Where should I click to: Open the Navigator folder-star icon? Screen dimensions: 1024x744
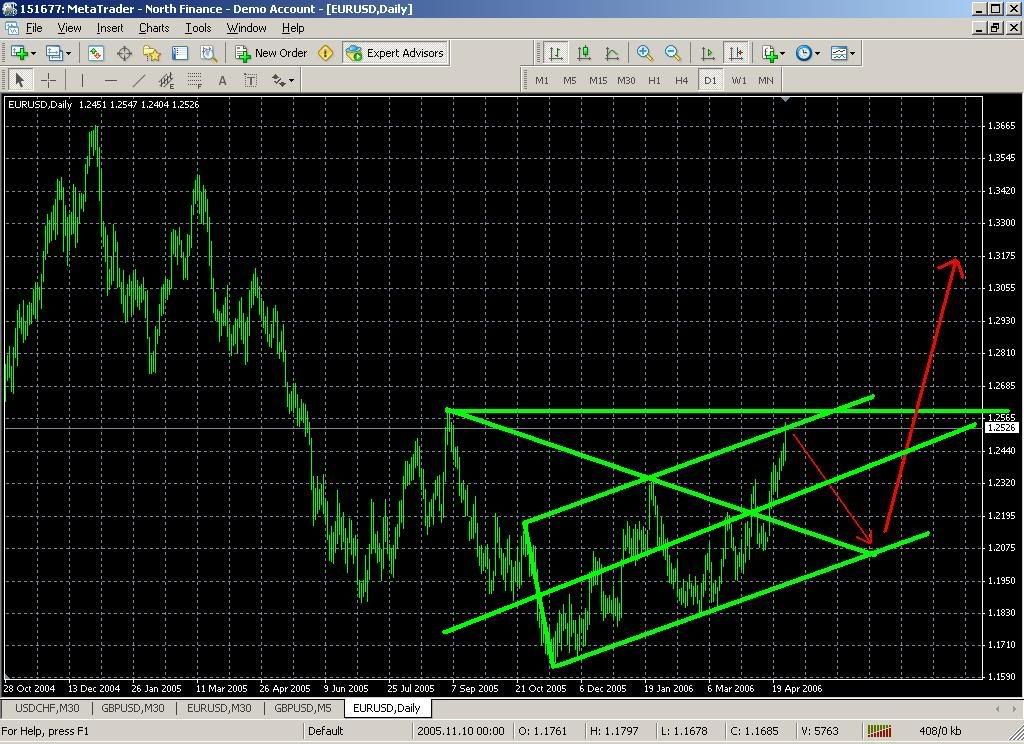pyautogui.click(x=152, y=53)
